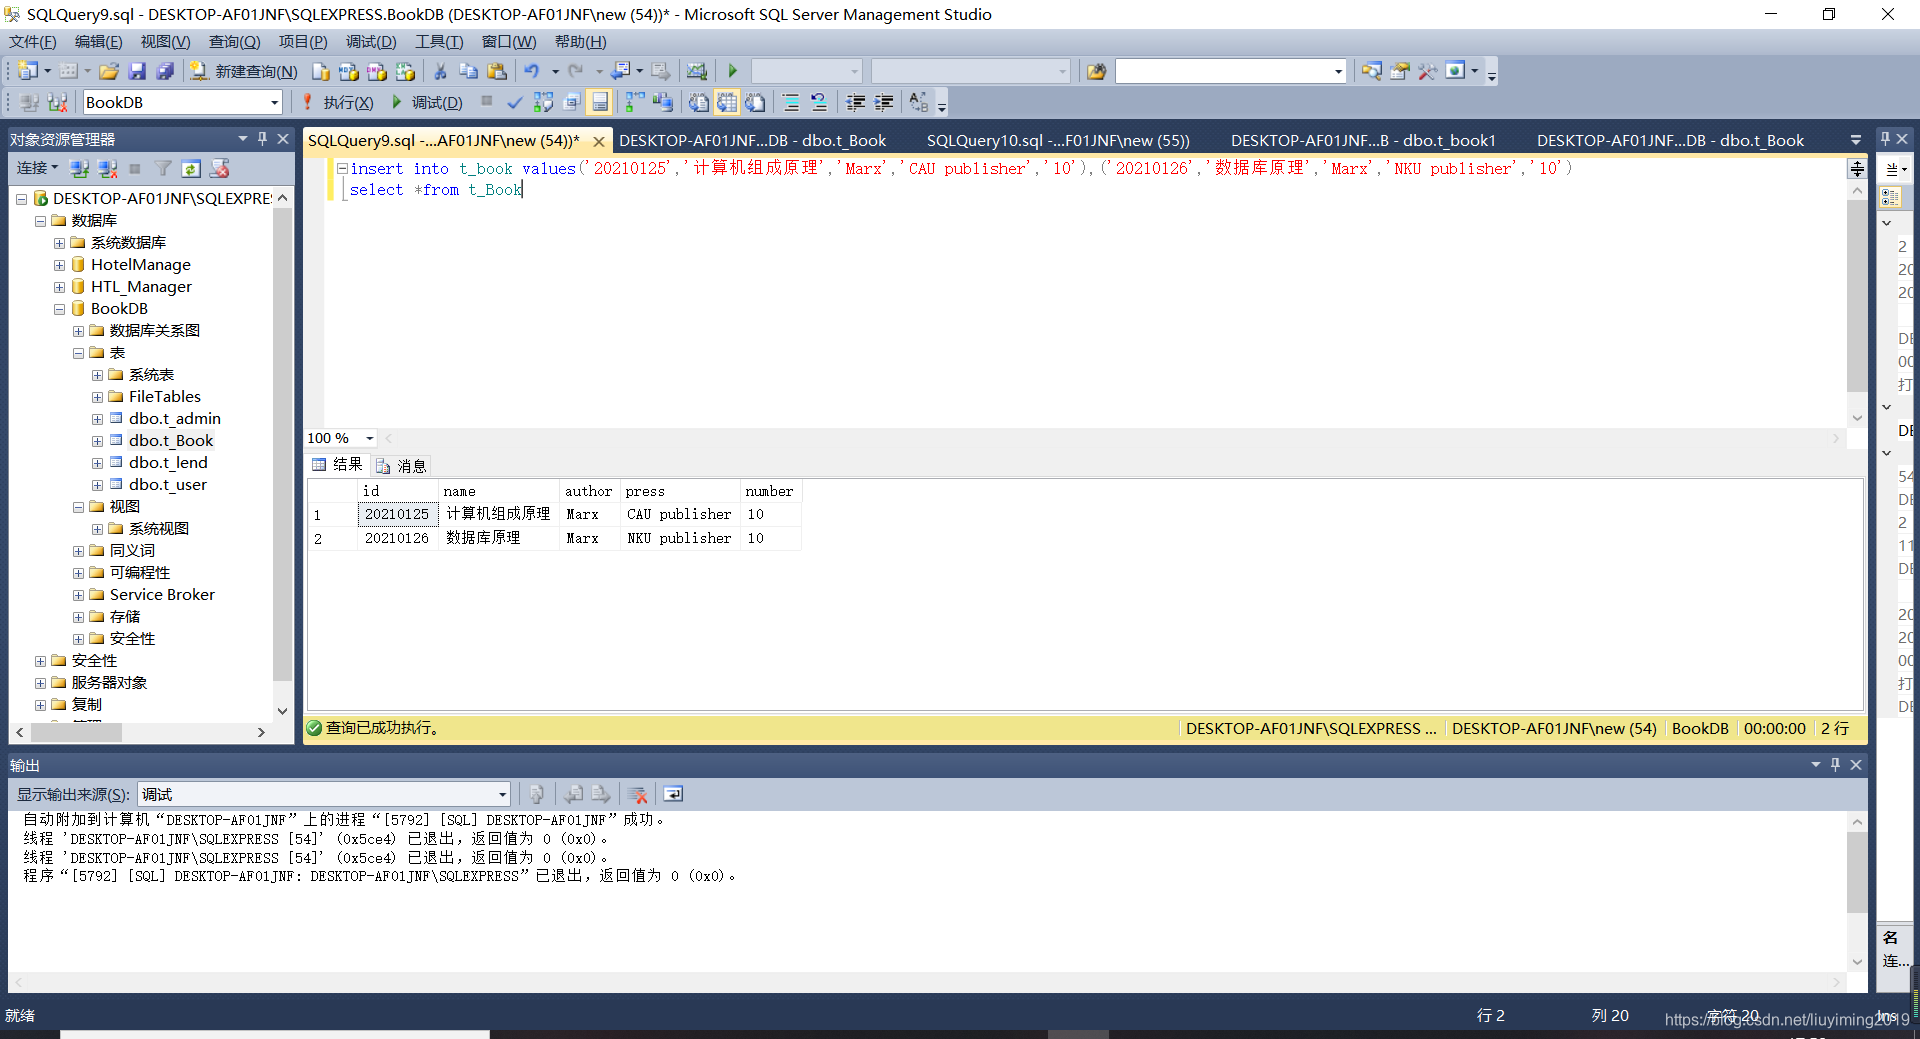1920x1039 pixels.
Task: Collapse the BookDB database node
Action: point(60,309)
